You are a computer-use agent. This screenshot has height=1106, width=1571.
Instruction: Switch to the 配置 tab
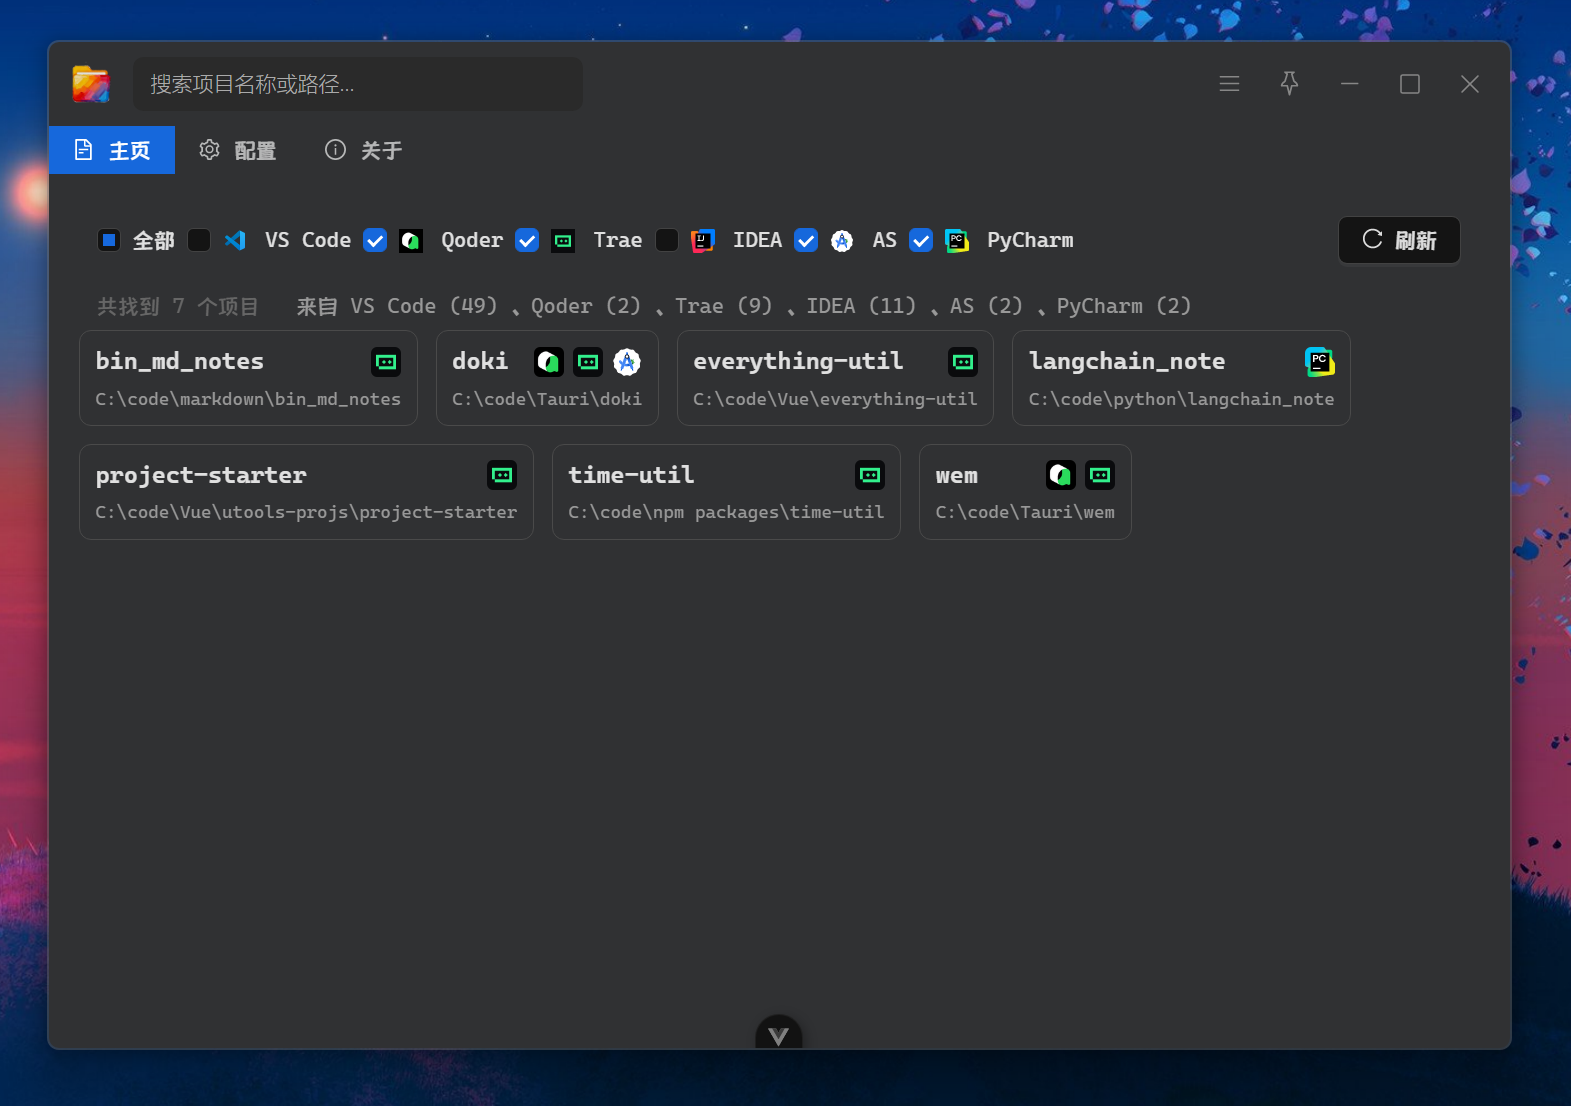[238, 150]
